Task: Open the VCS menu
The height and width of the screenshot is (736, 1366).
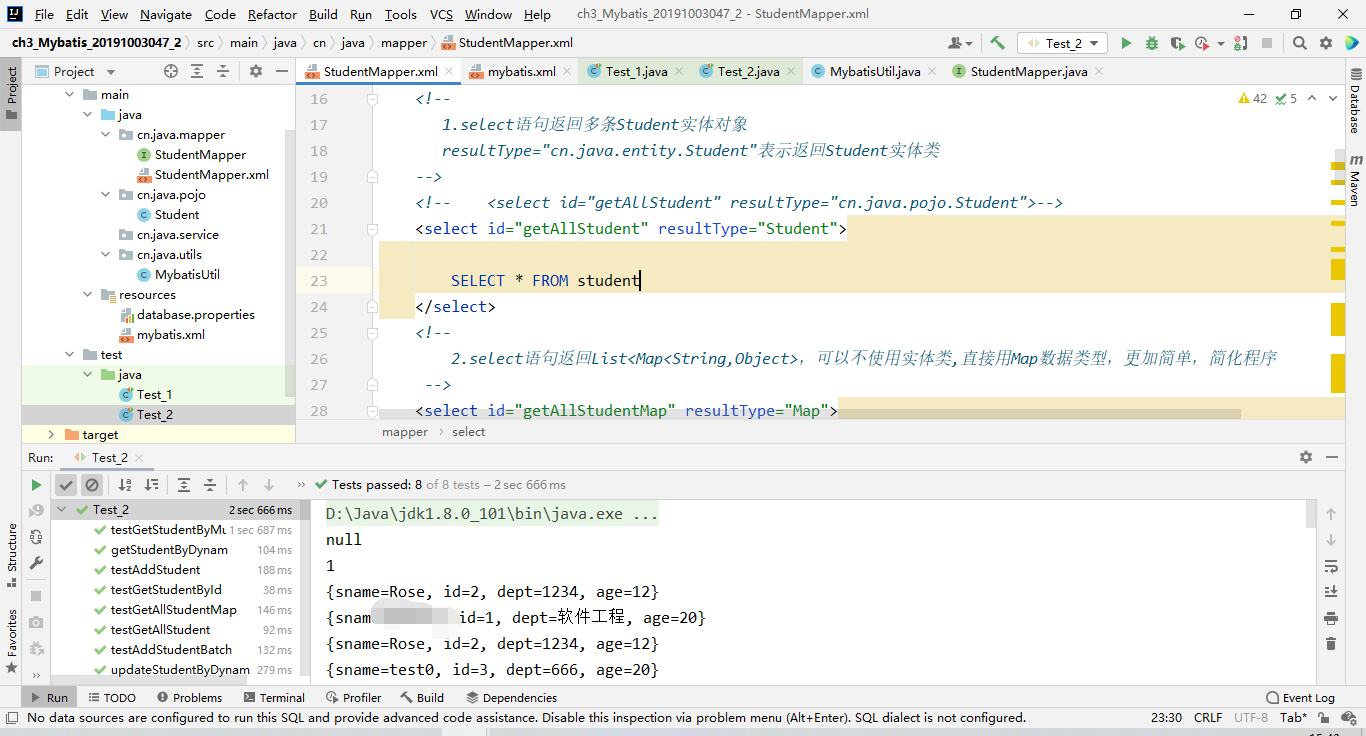Action: click(x=441, y=14)
